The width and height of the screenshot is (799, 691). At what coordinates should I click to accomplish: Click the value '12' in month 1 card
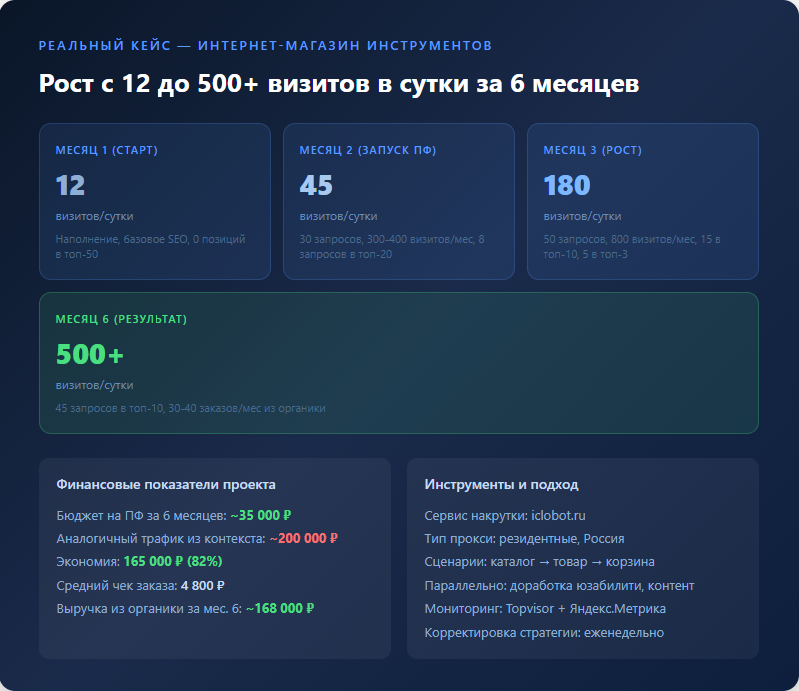pos(70,185)
